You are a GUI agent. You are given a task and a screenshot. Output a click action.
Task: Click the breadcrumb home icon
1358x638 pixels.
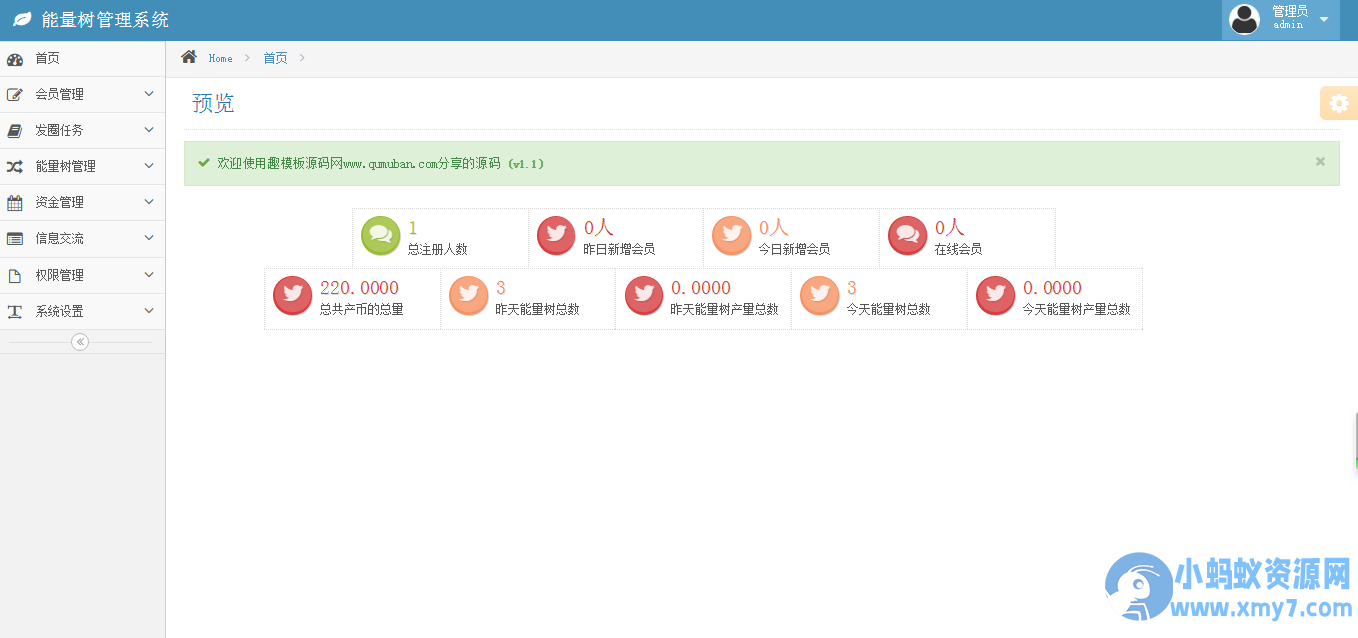[189, 57]
